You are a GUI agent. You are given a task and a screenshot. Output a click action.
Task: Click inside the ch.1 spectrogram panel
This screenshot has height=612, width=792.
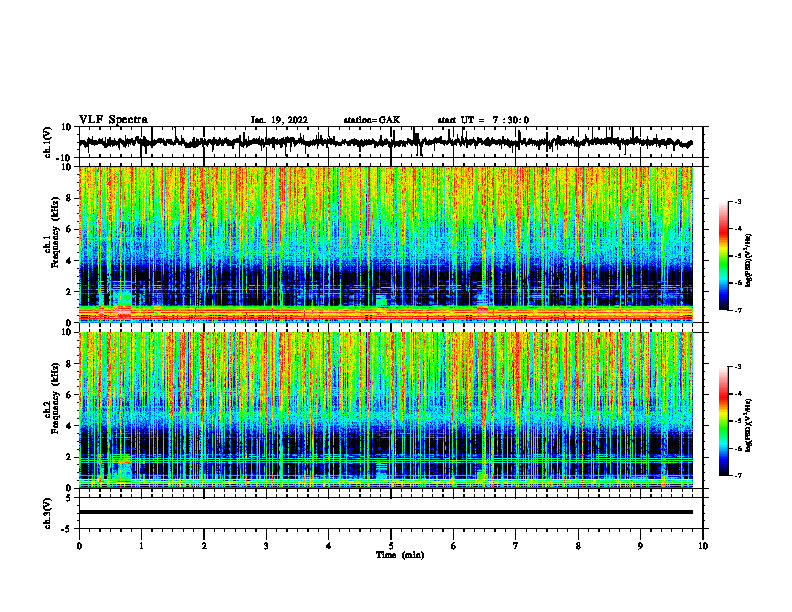click(x=386, y=244)
